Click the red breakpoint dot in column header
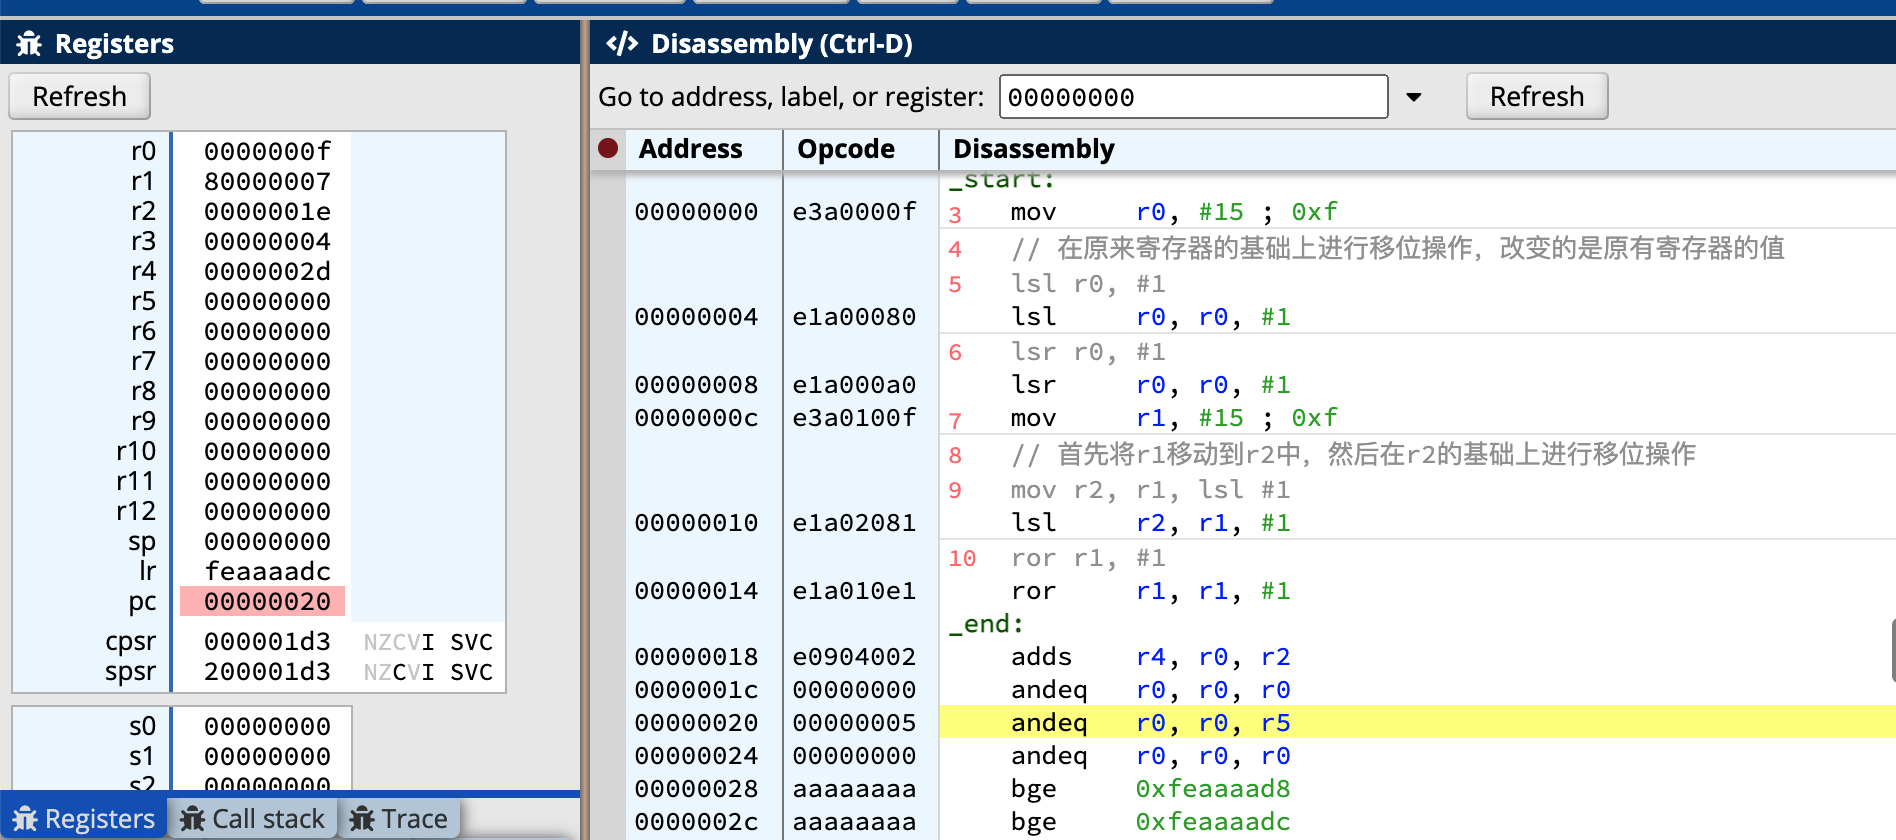 click(608, 149)
